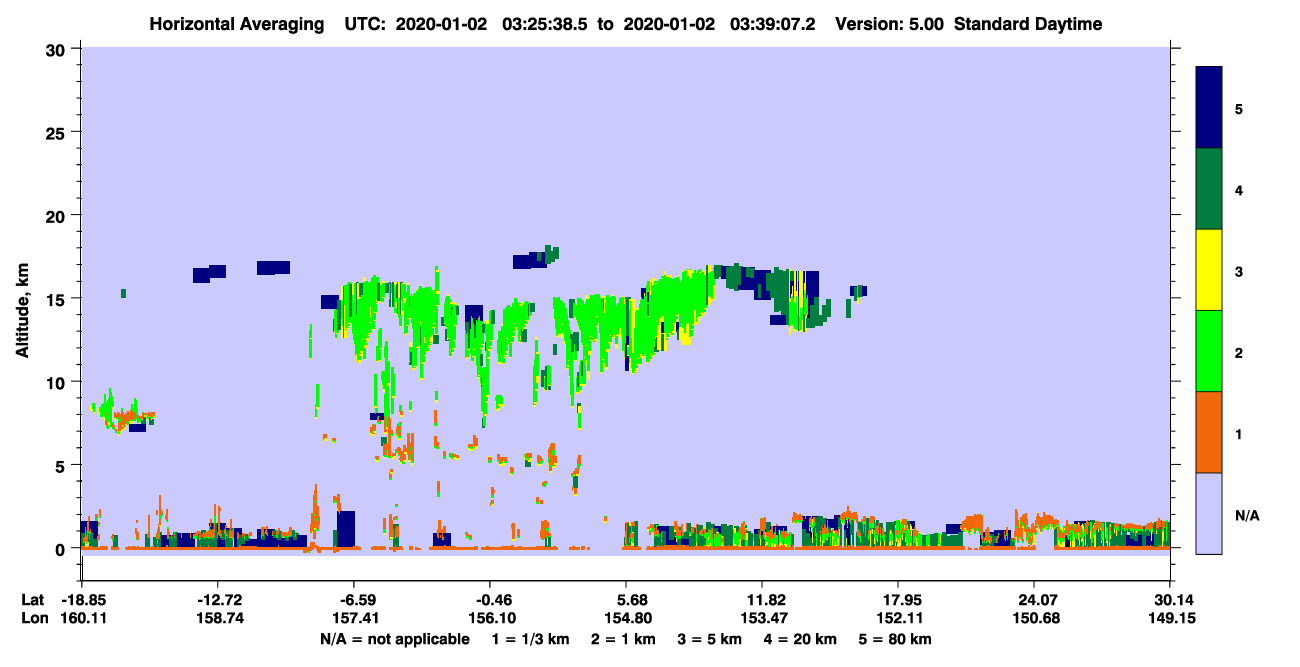
Task: Click longitude value 152.11
Action: point(898,619)
